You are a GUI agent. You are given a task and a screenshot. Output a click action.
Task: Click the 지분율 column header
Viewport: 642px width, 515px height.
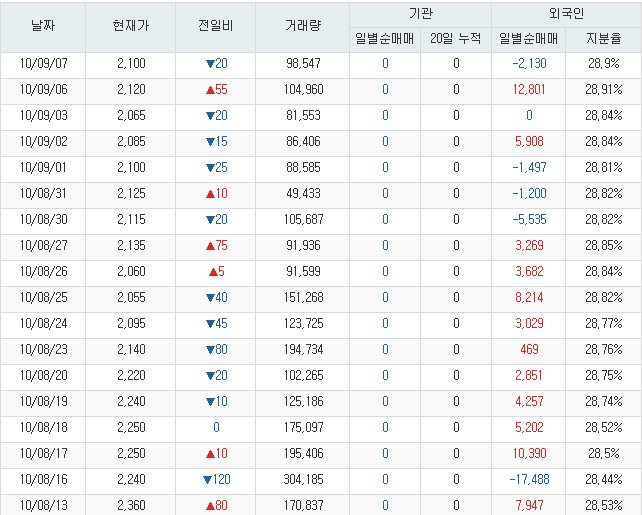point(604,39)
